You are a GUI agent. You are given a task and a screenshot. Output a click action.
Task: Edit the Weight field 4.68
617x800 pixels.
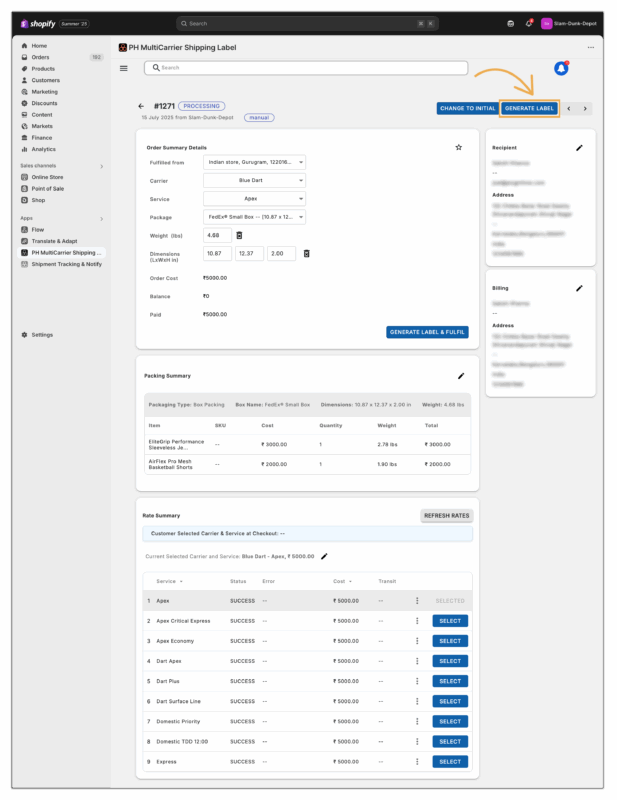(217, 235)
